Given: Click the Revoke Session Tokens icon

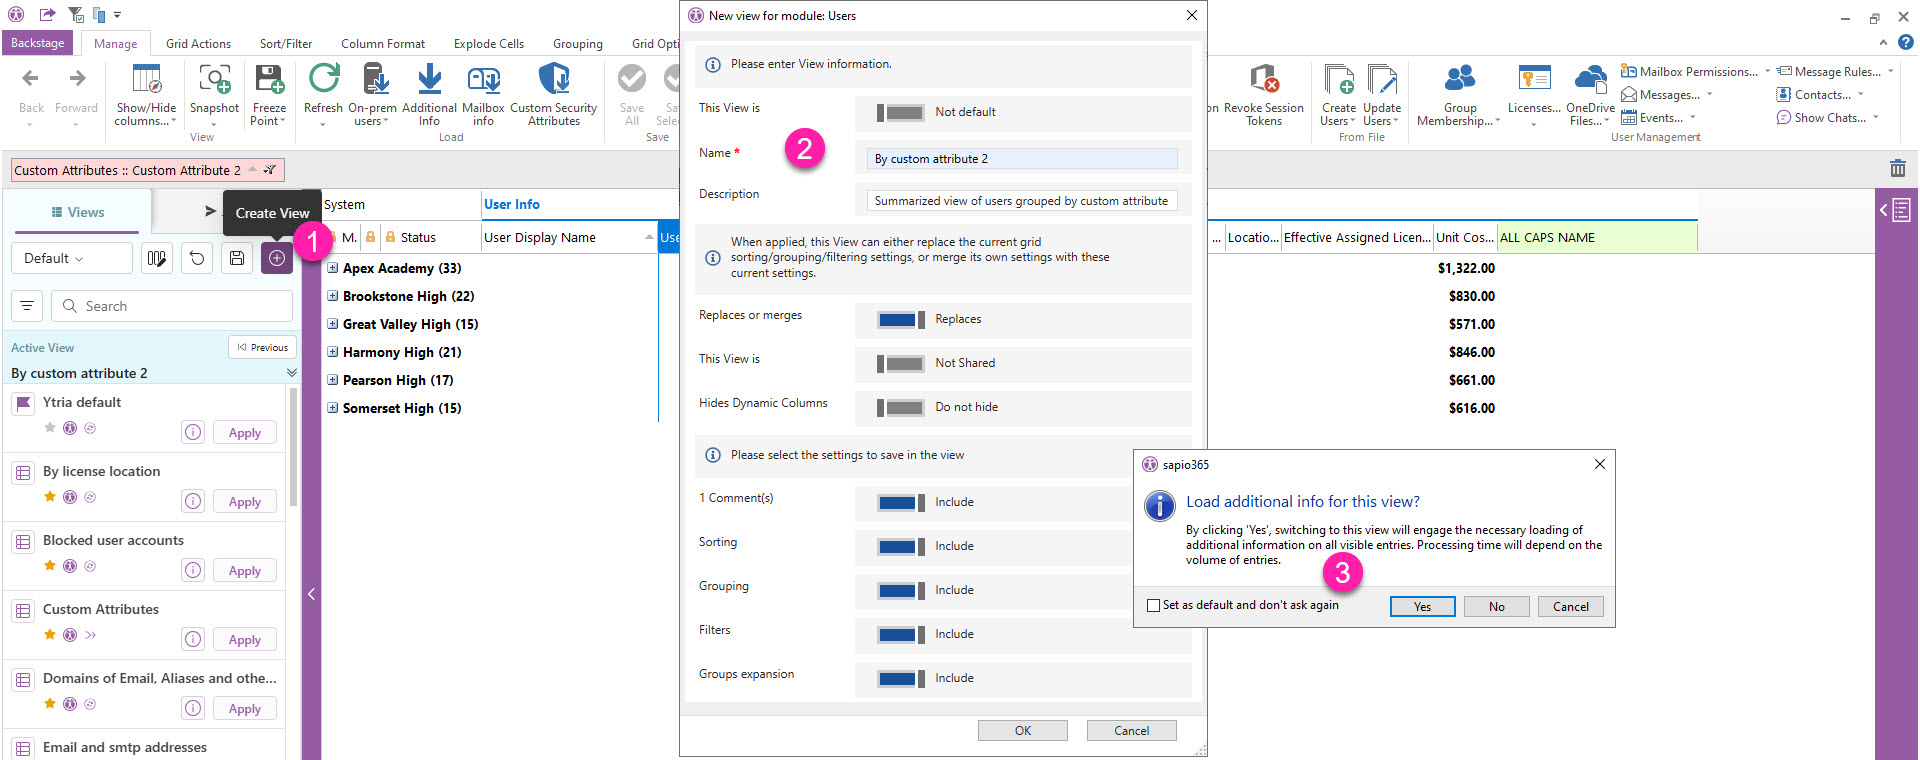Looking at the screenshot, I should (x=1263, y=80).
